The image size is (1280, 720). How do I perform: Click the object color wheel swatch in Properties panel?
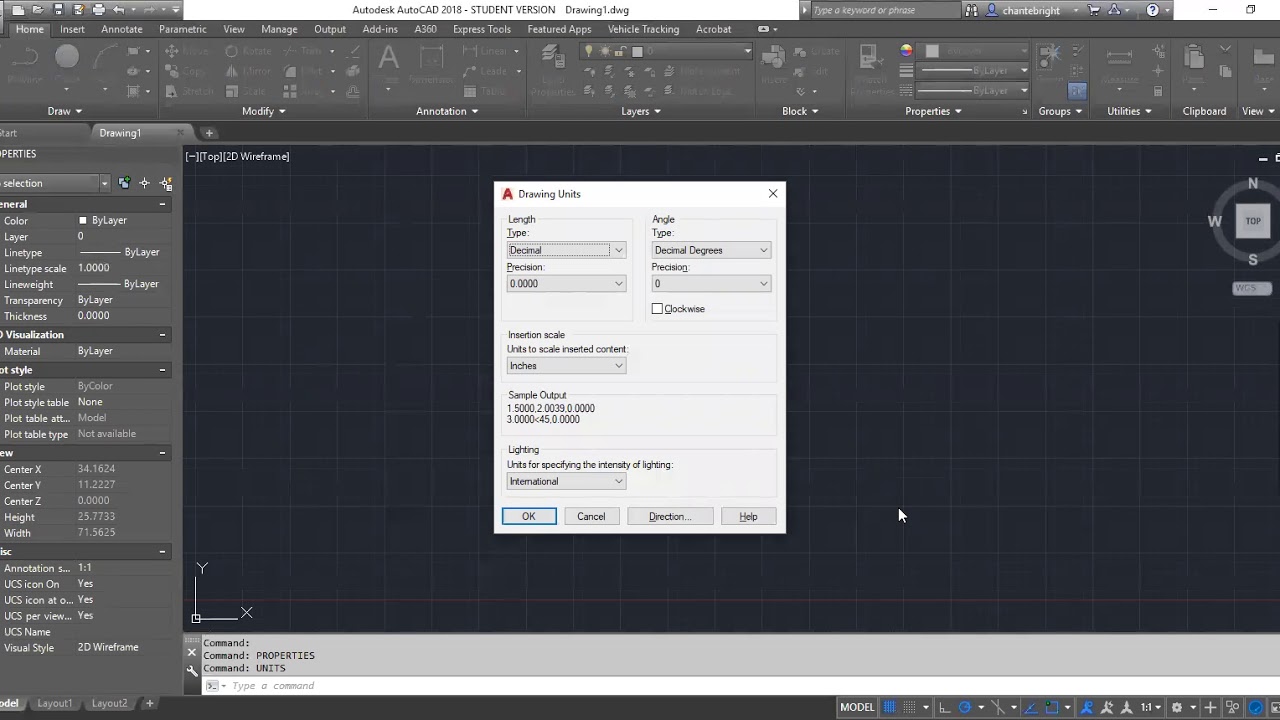(906, 51)
